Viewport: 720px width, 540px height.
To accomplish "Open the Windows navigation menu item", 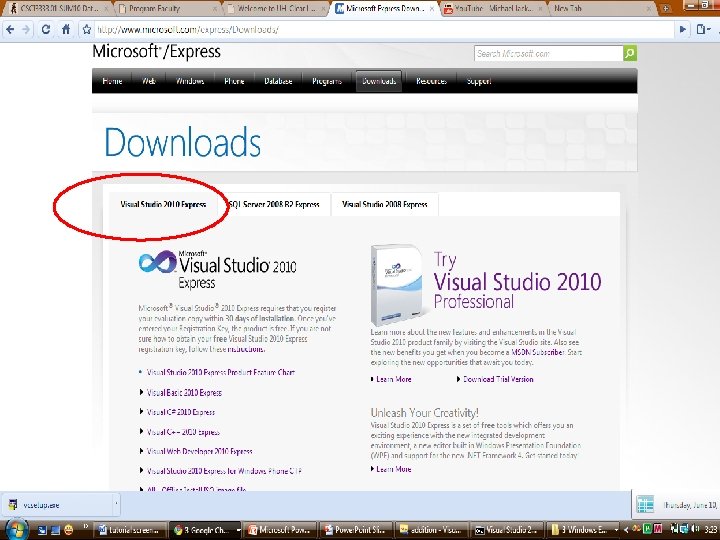I will 190,81.
